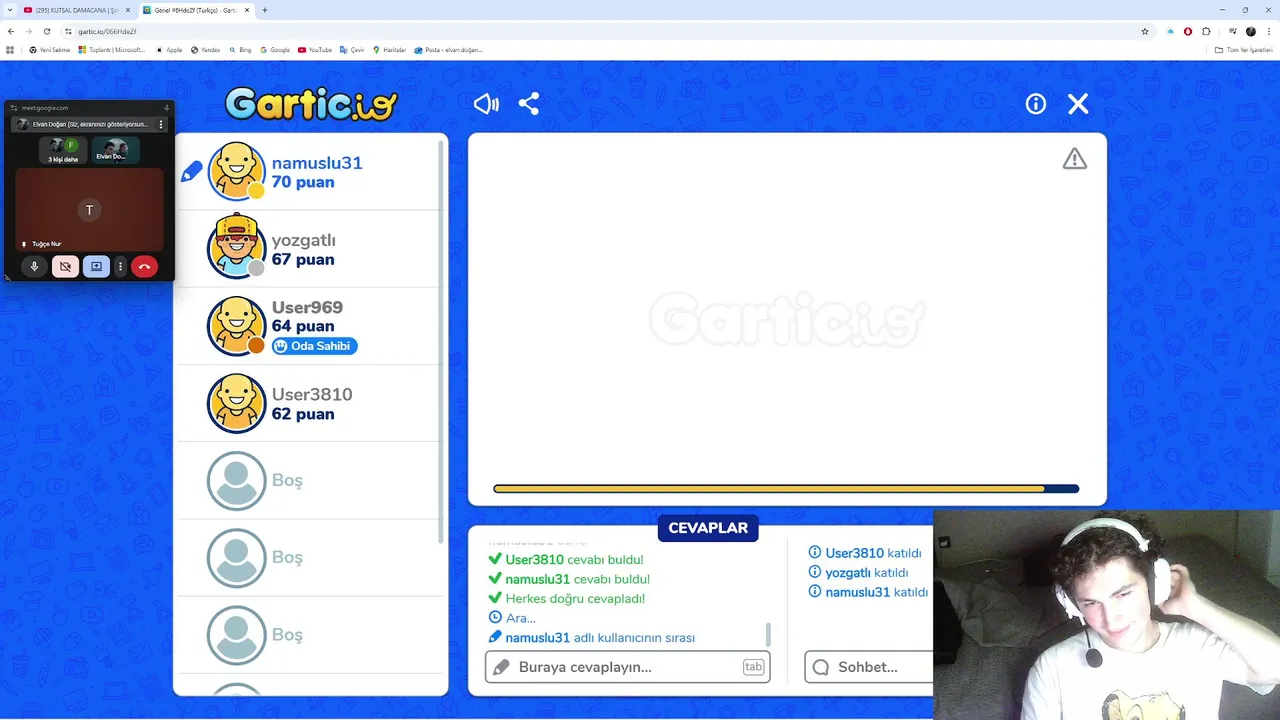Click the Meet mini window arrow icon
The width and height of the screenshot is (1280, 720).
pos(166,108)
